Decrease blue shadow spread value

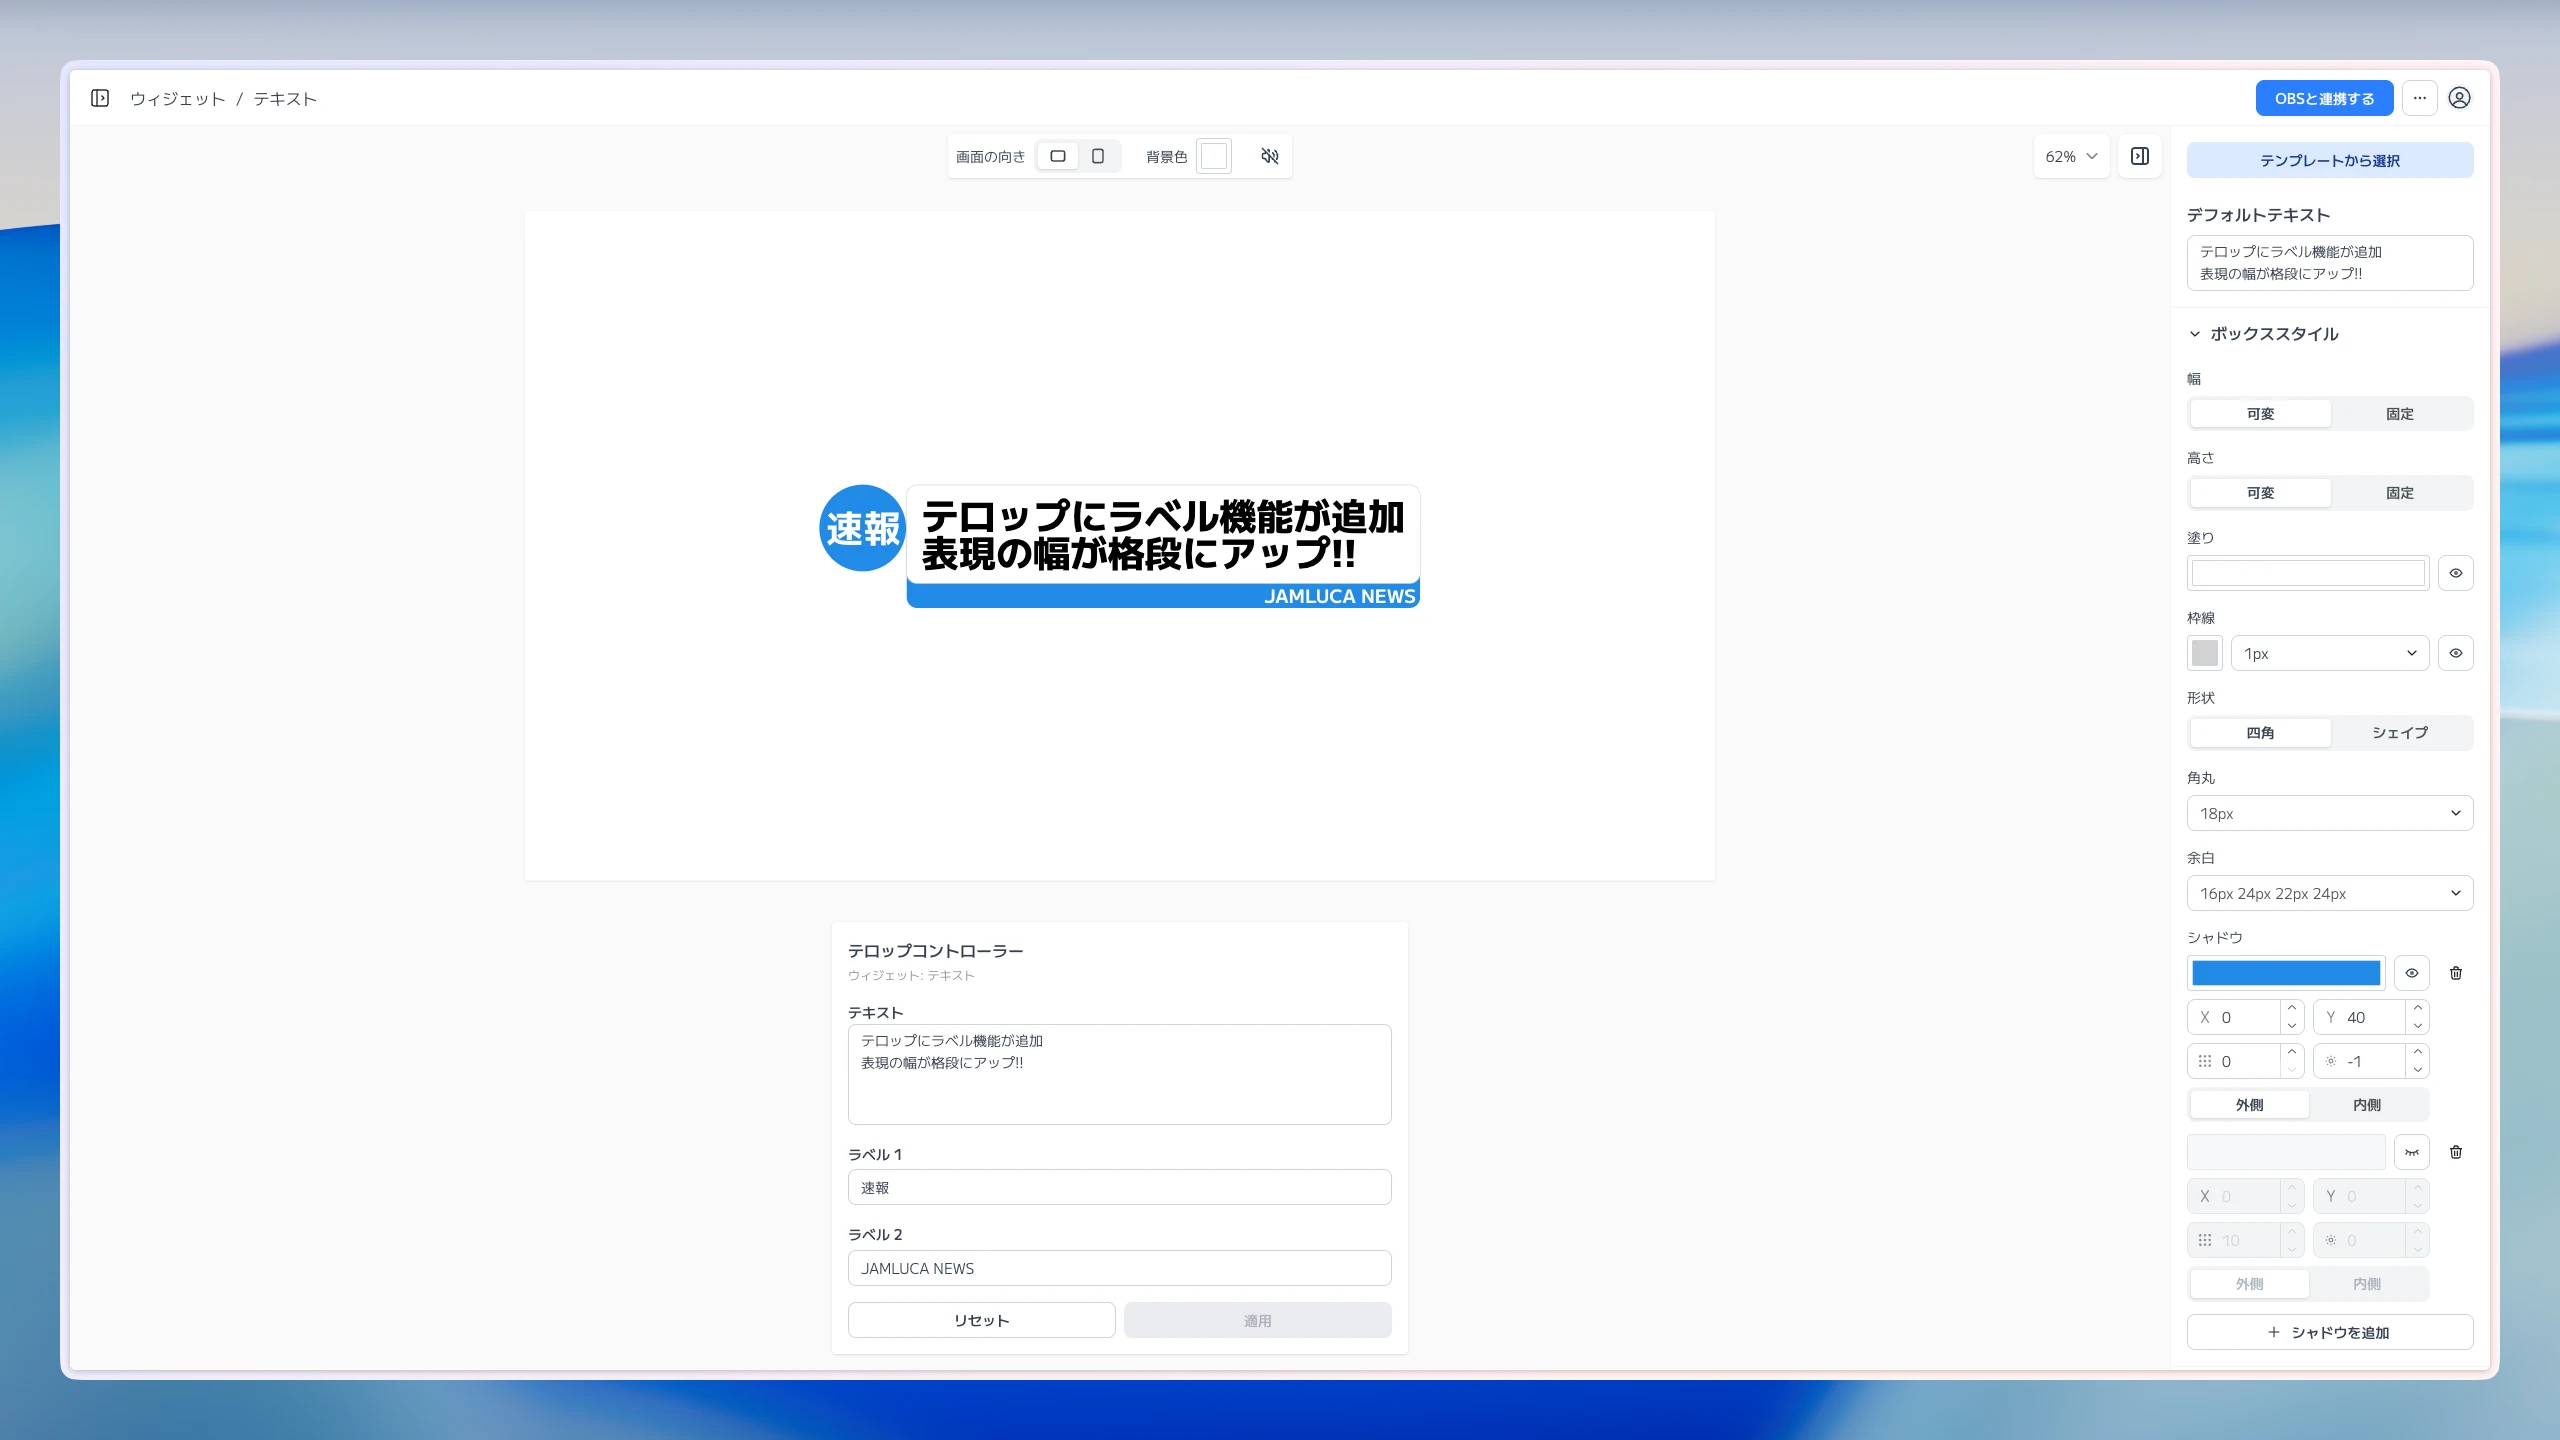2418,1070
